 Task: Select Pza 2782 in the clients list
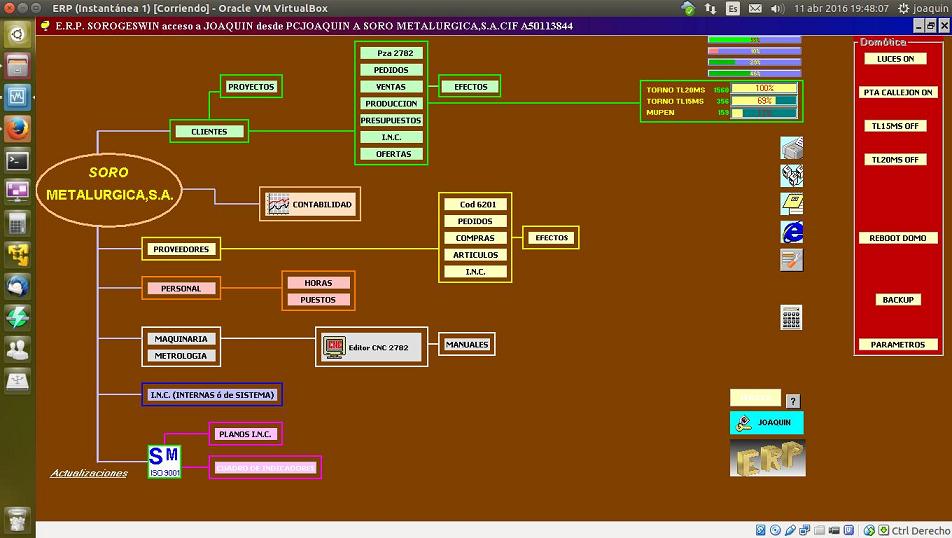click(391, 53)
